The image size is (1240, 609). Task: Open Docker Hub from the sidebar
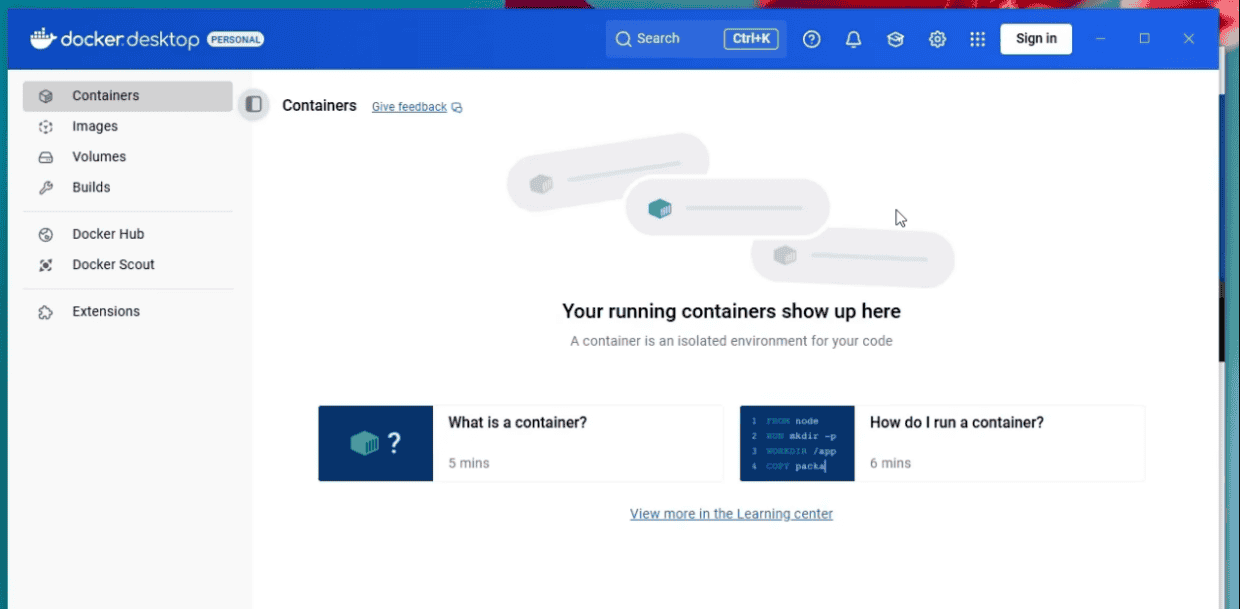click(x=106, y=233)
